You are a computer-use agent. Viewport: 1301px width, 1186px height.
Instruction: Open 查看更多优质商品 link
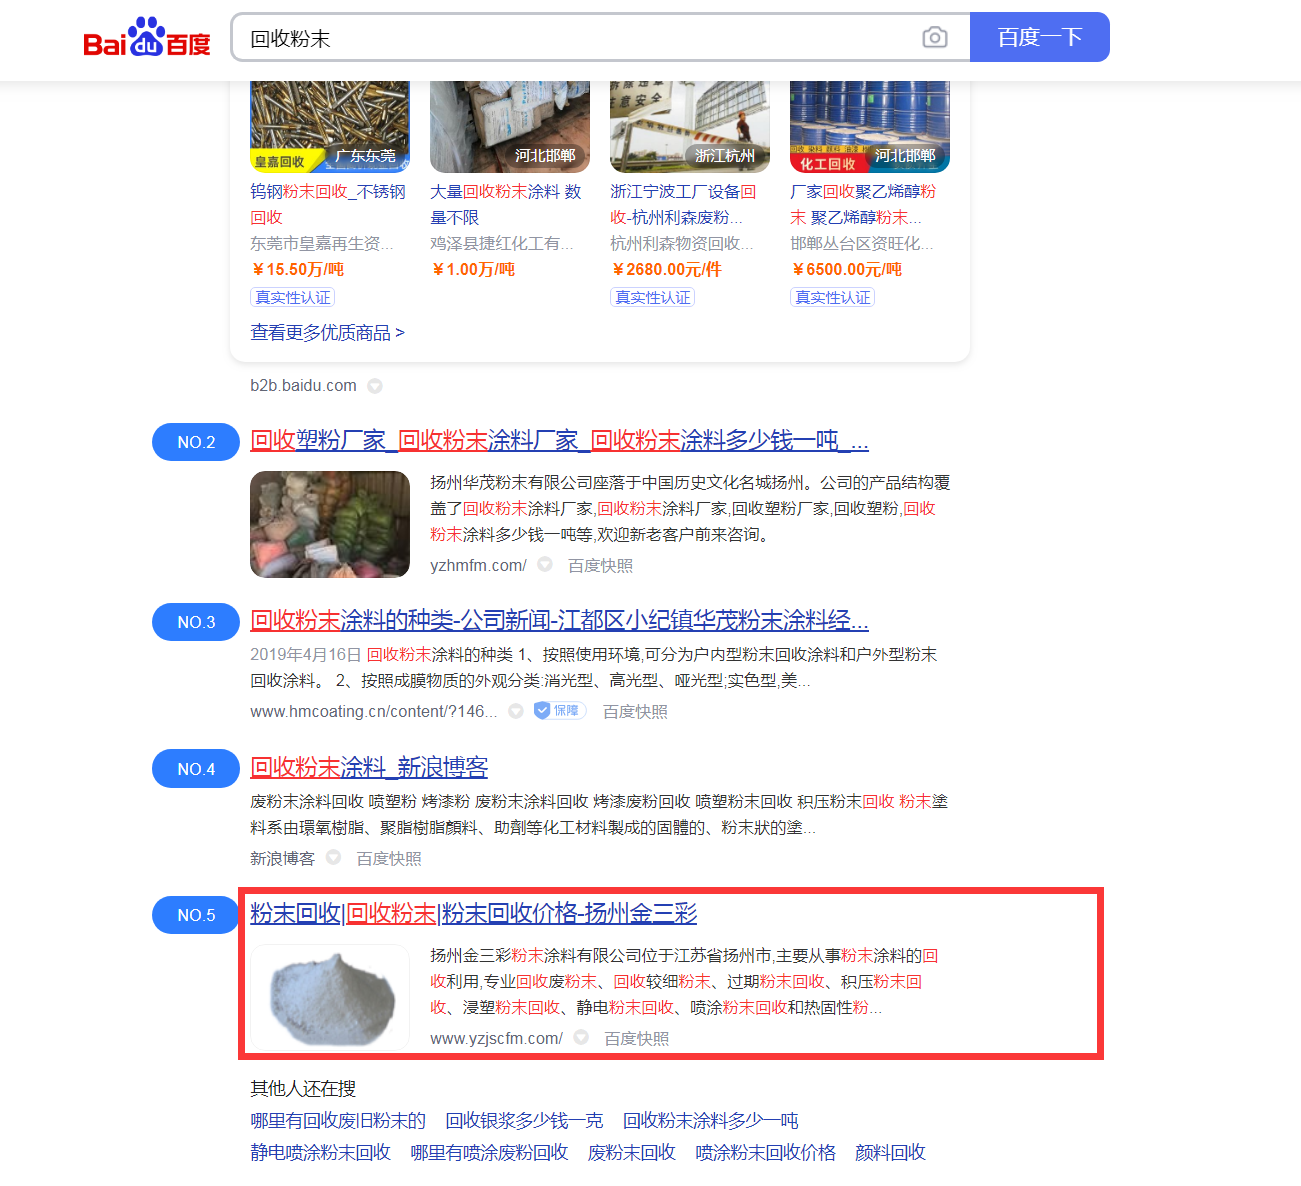(327, 333)
